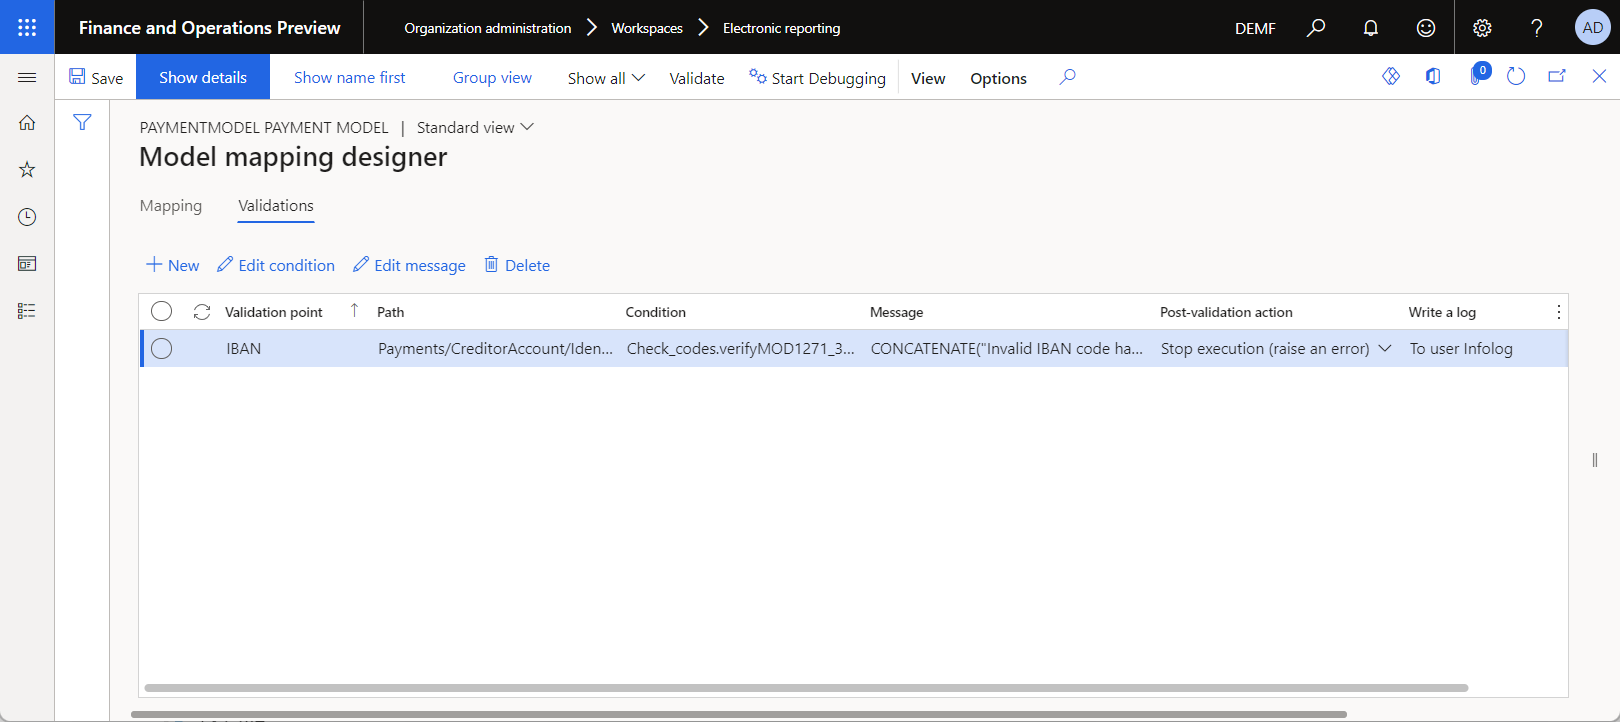Screen dimensions: 1620x722
Task: Click the IBAN validation point cell
Action: tap(244, 348)
